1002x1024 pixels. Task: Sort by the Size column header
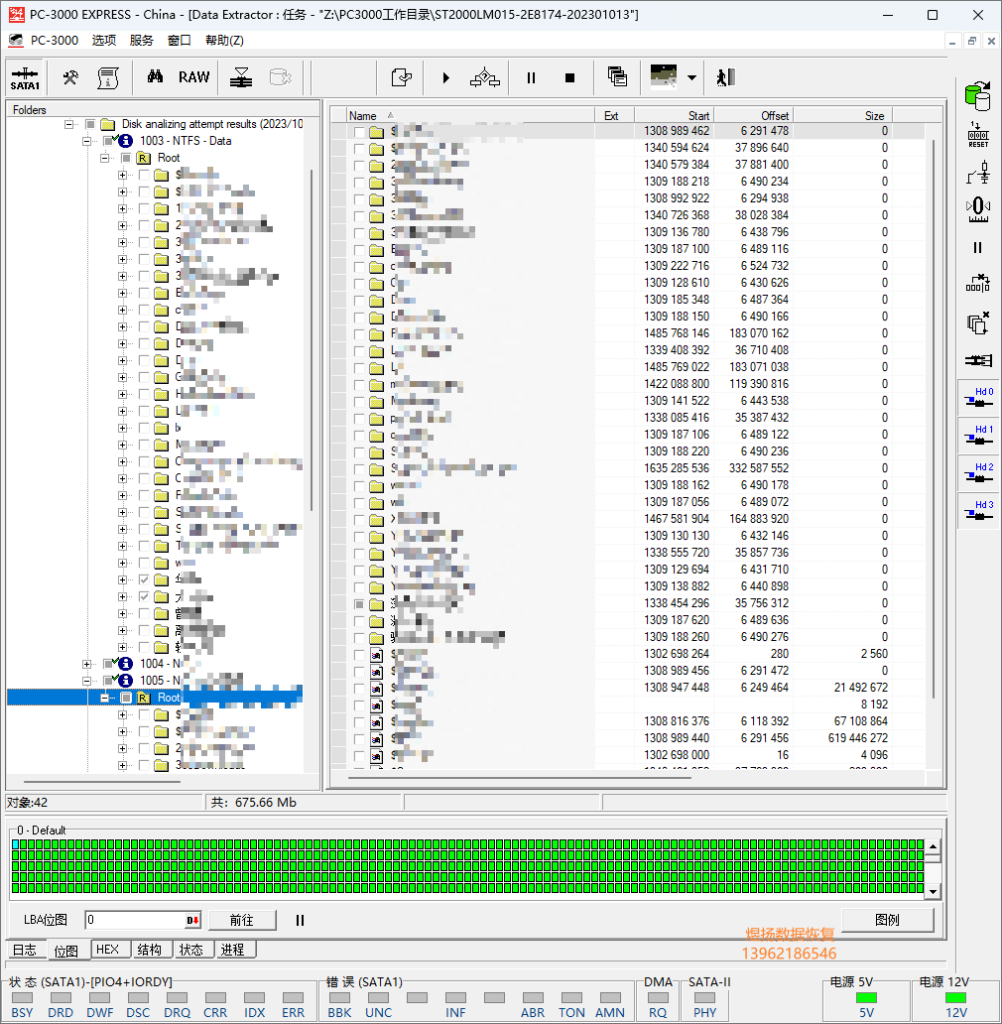(x=842, y=116)
